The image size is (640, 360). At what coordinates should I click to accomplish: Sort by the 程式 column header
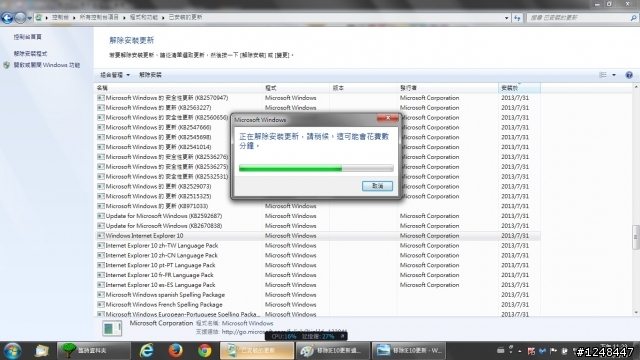296,88
